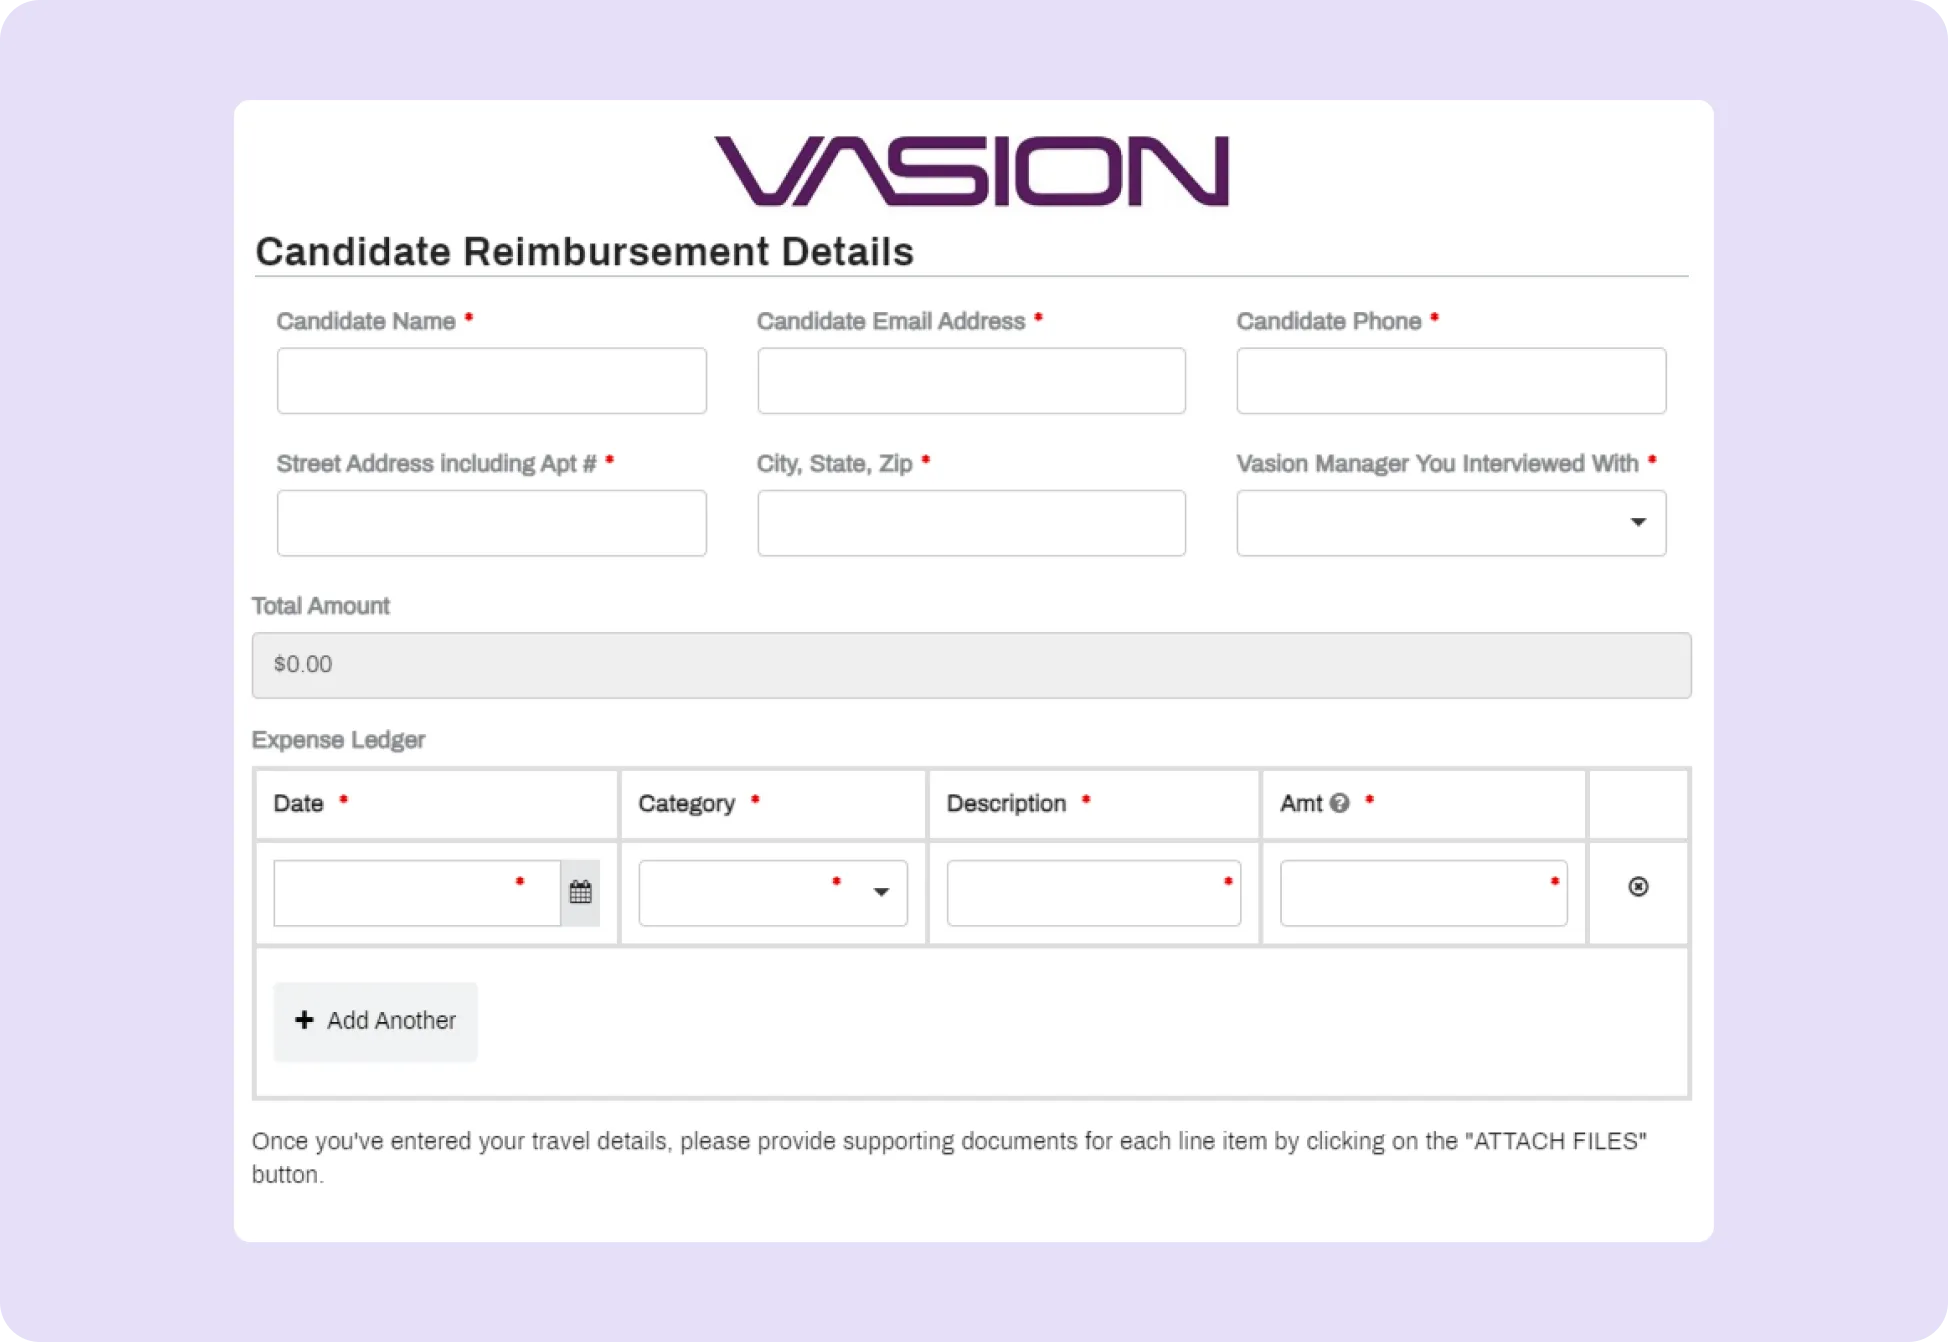Click the Description column header

point(1006,804)
